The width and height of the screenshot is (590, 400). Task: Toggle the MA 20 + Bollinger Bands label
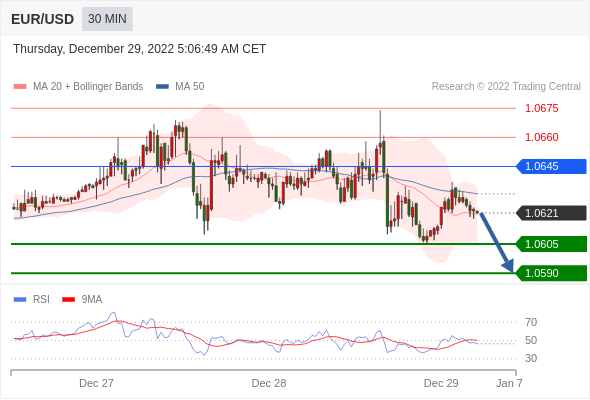click(88, 87)
